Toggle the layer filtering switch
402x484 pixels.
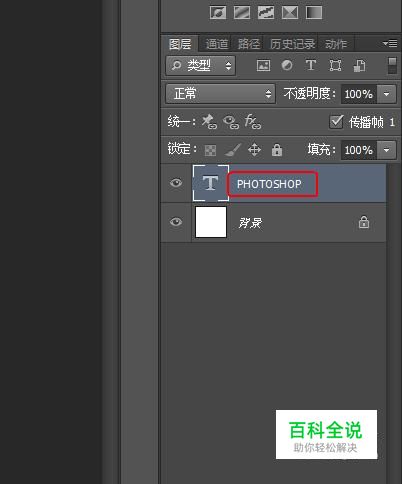392,65
